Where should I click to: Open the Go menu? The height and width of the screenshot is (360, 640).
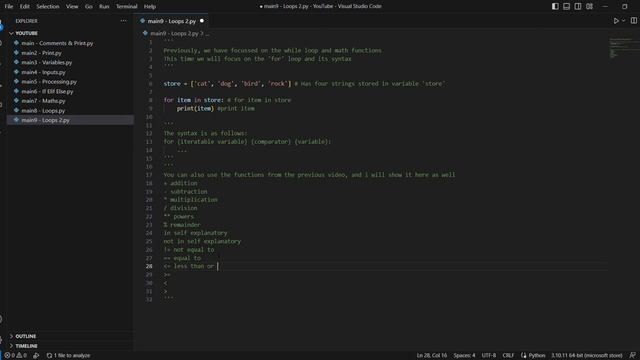tap(89, 7)
